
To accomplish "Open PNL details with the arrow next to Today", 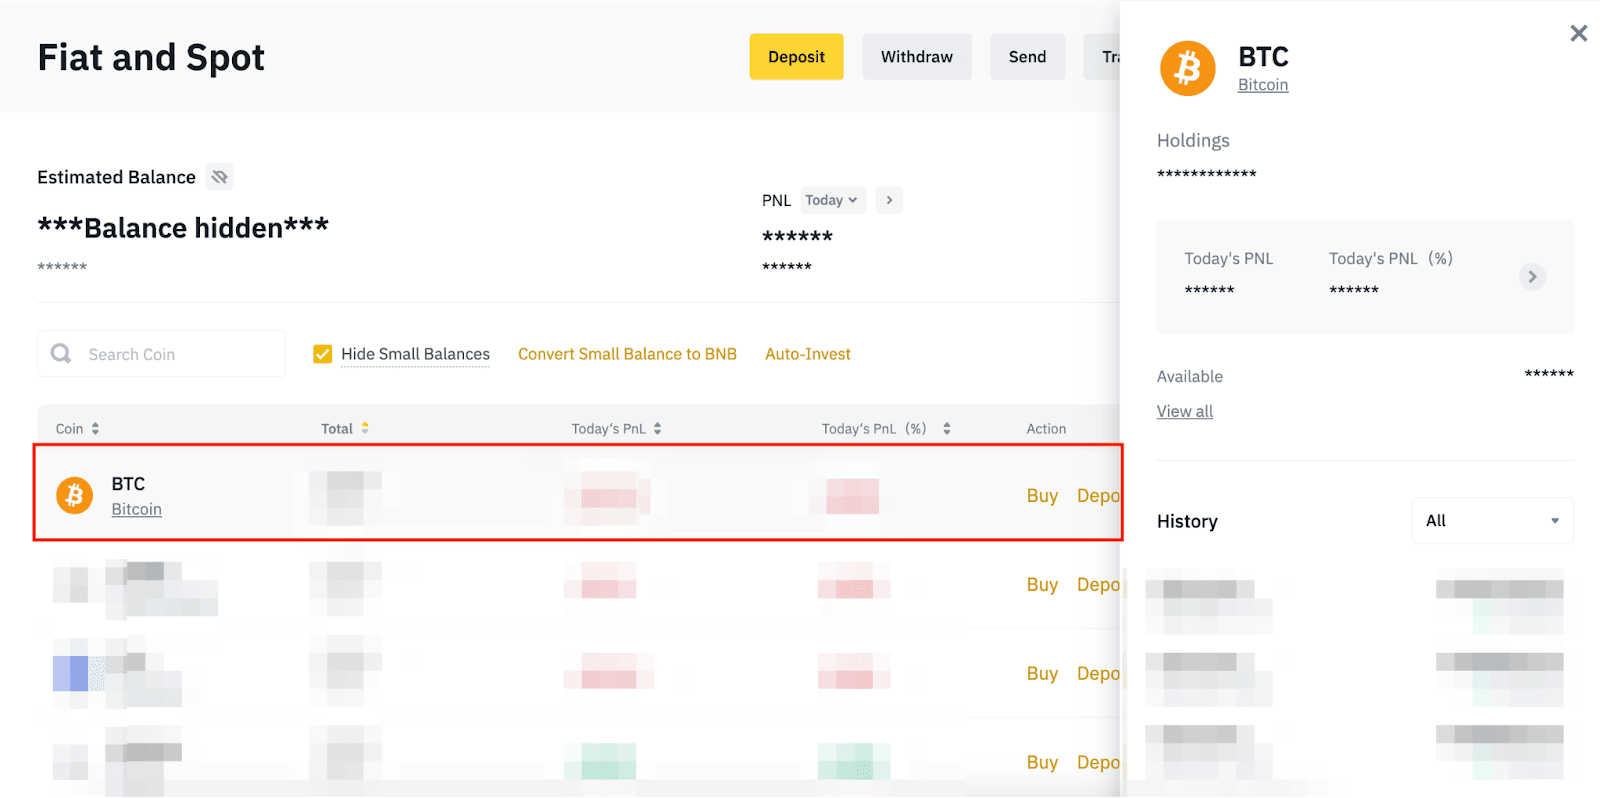I will [x=889, y=200].
